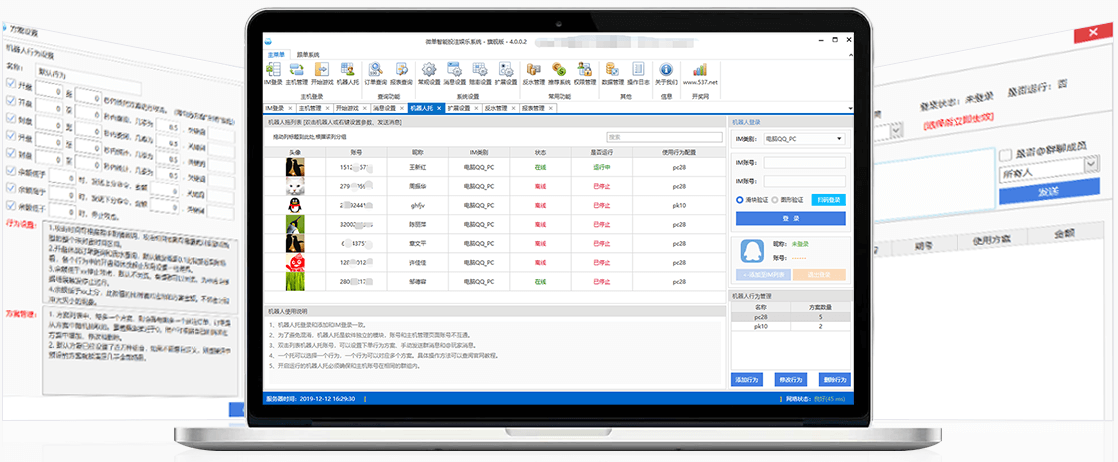
Task: Open 权限管理 lock icon
Action: [584, 71]
